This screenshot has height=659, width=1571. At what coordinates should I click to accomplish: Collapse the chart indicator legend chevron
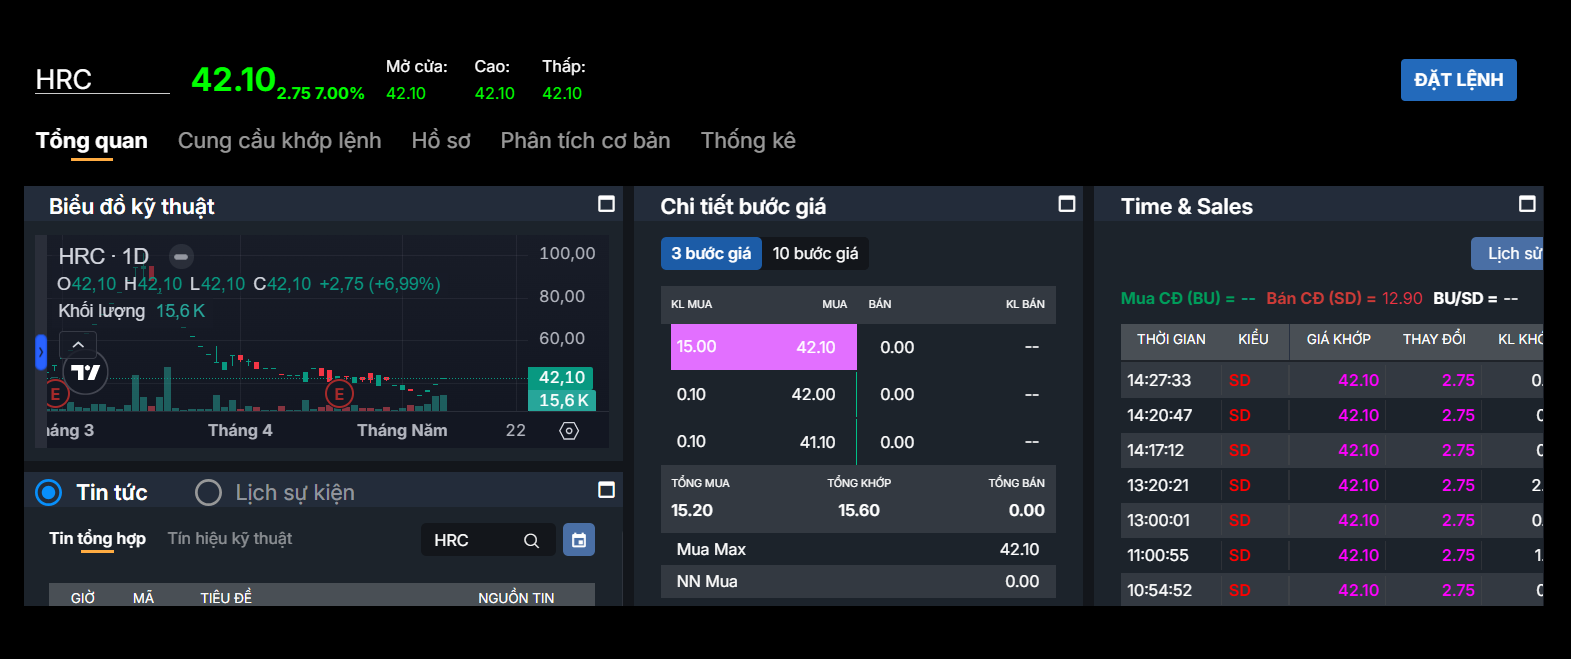click(78, 344)
